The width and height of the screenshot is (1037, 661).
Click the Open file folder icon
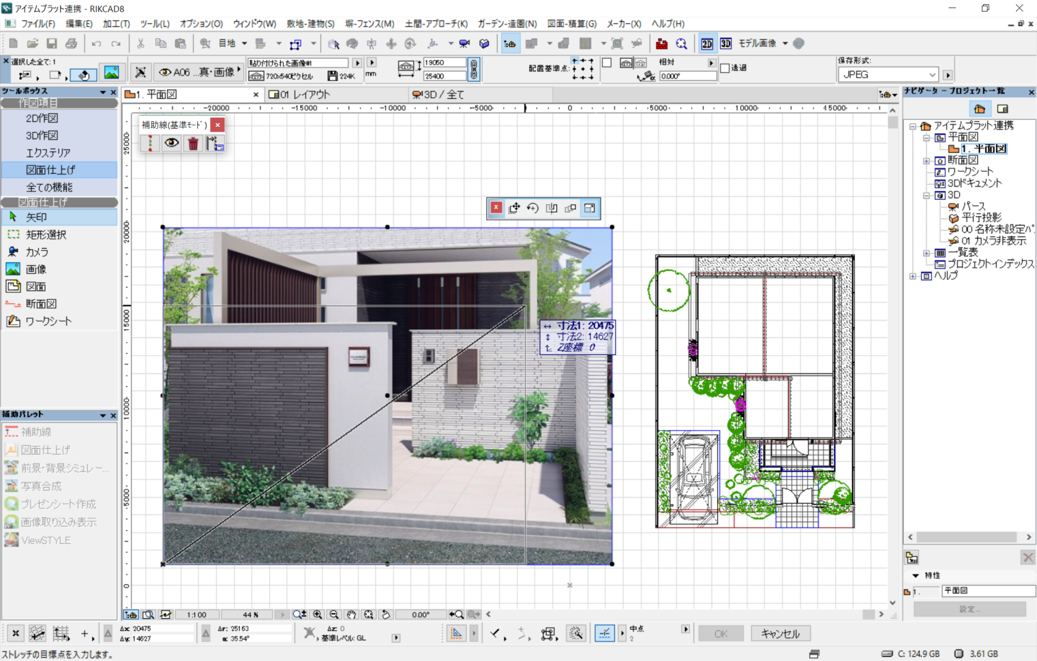pyautogui.click(x=32, y=44)
